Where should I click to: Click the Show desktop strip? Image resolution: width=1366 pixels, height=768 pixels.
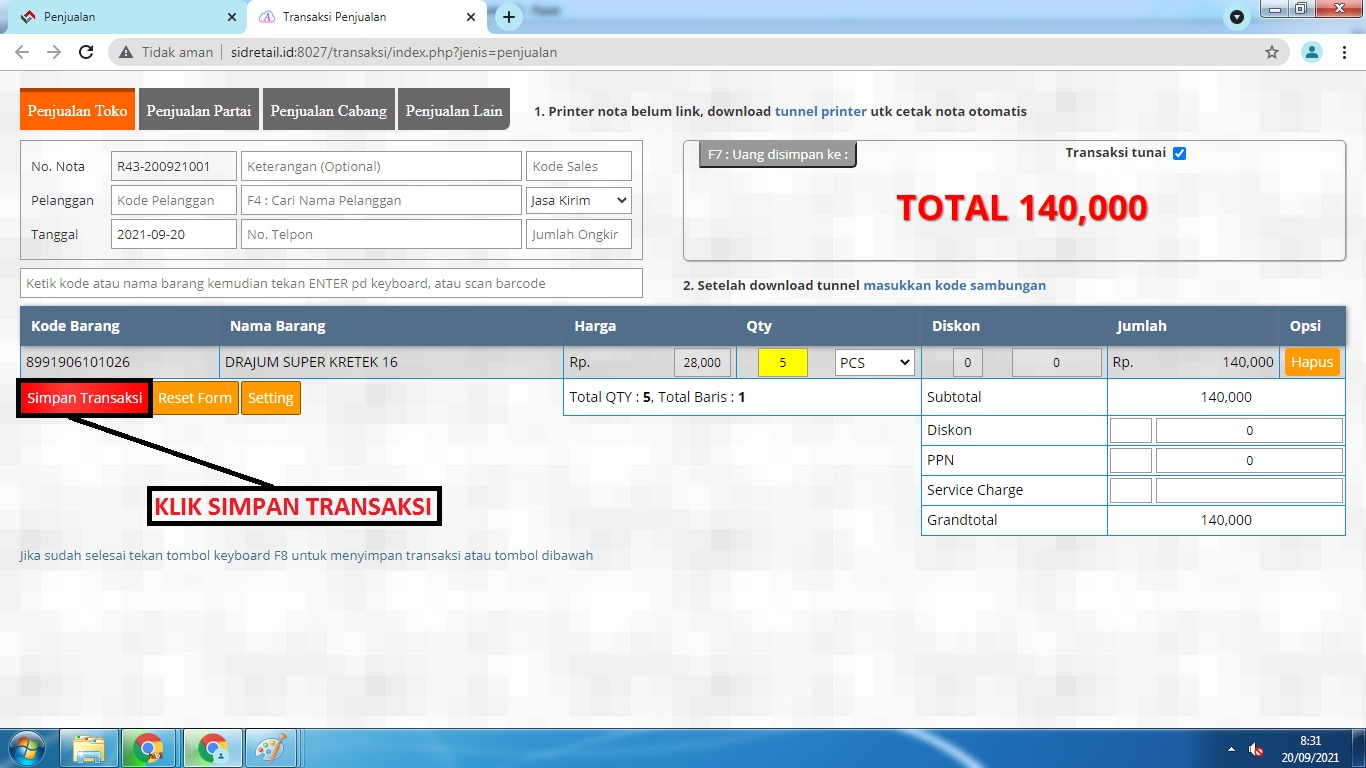tap(1359, 748)
